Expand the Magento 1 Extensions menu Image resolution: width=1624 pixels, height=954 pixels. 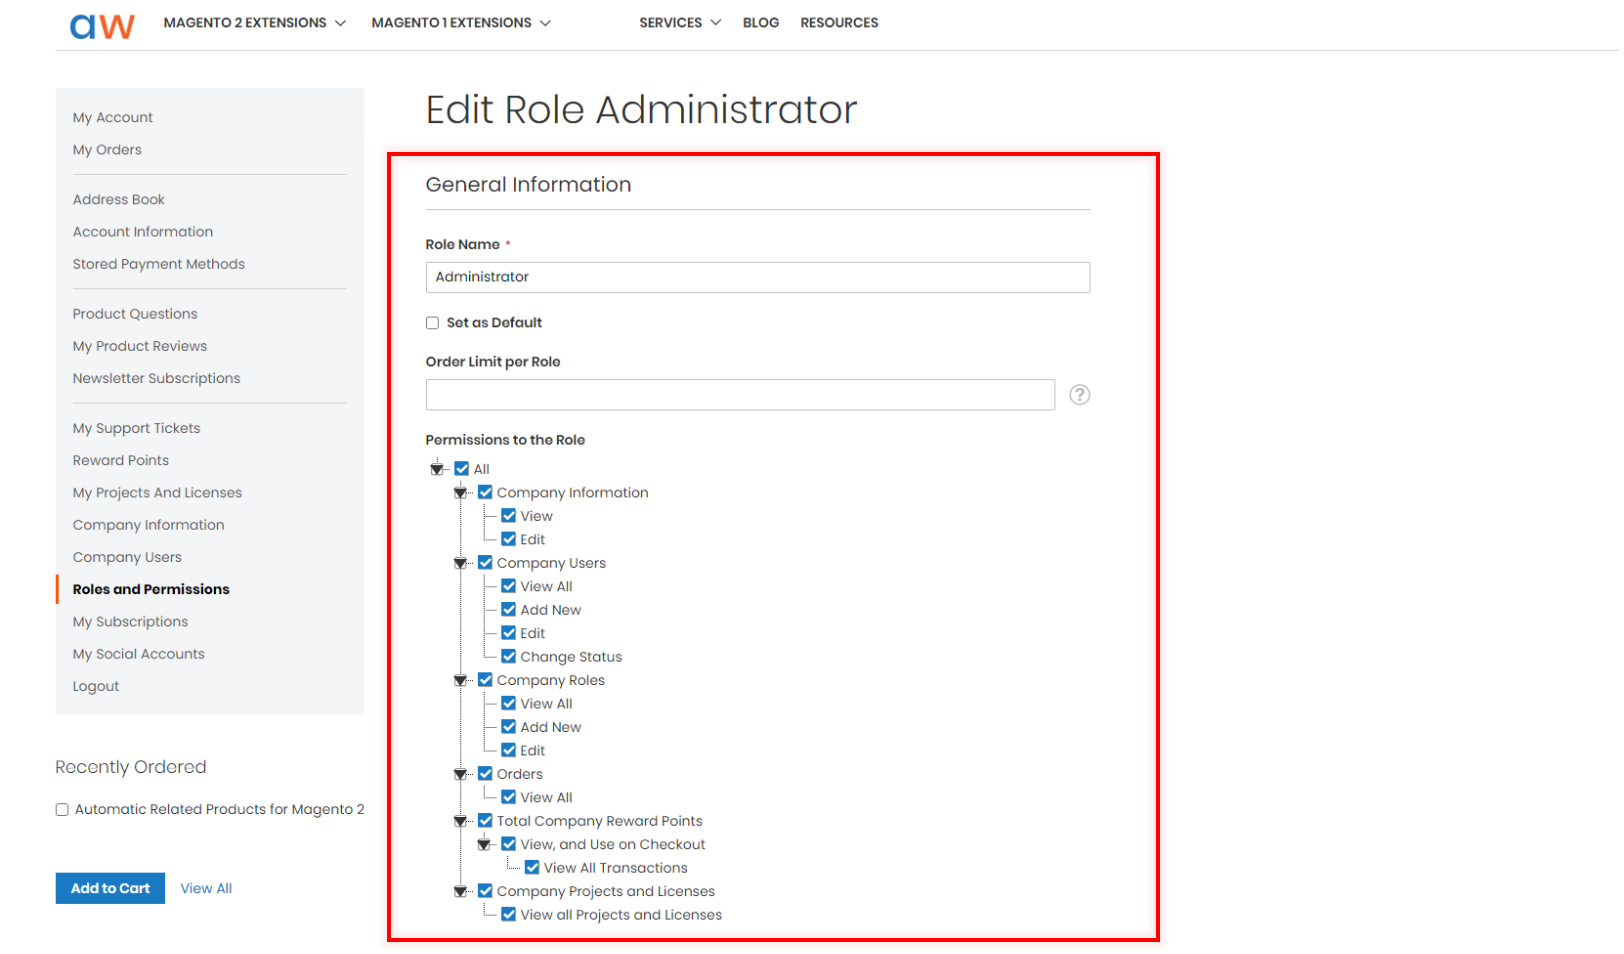point(461,22)
